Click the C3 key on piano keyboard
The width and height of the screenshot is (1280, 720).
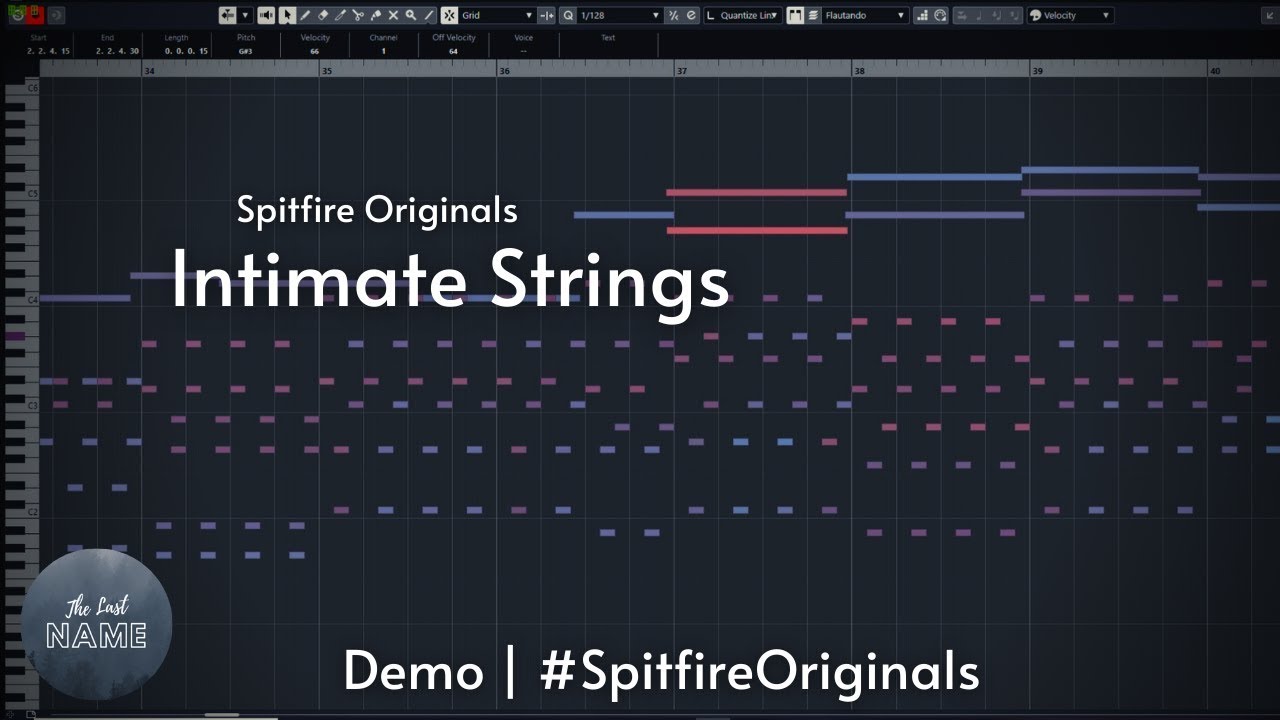(22, 406)
